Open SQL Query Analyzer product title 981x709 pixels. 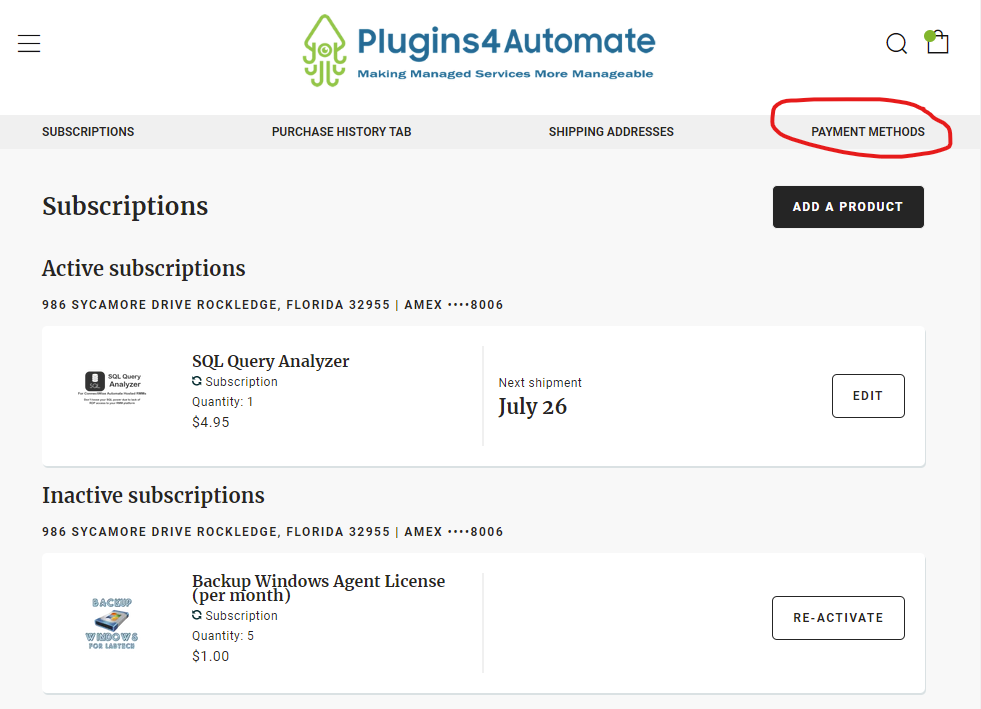click(x=270, y=361)
